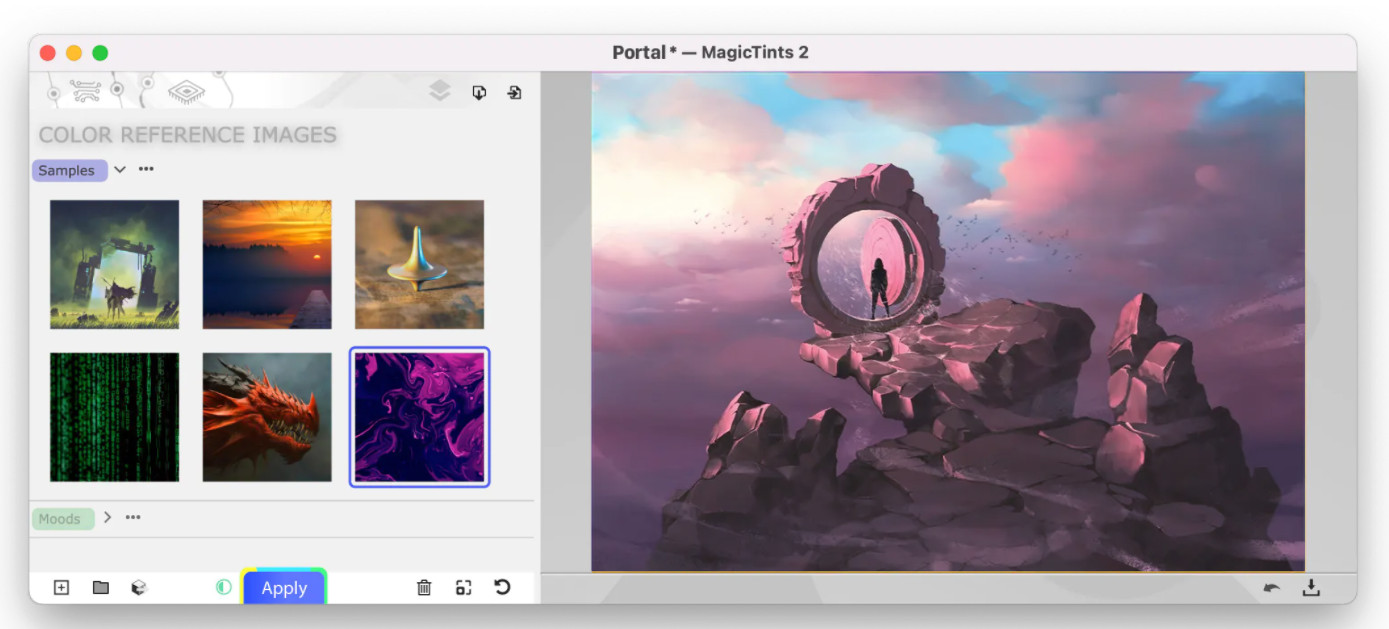Reset with the circular arrow icon
1389x629 pixels.
[502, 587]
